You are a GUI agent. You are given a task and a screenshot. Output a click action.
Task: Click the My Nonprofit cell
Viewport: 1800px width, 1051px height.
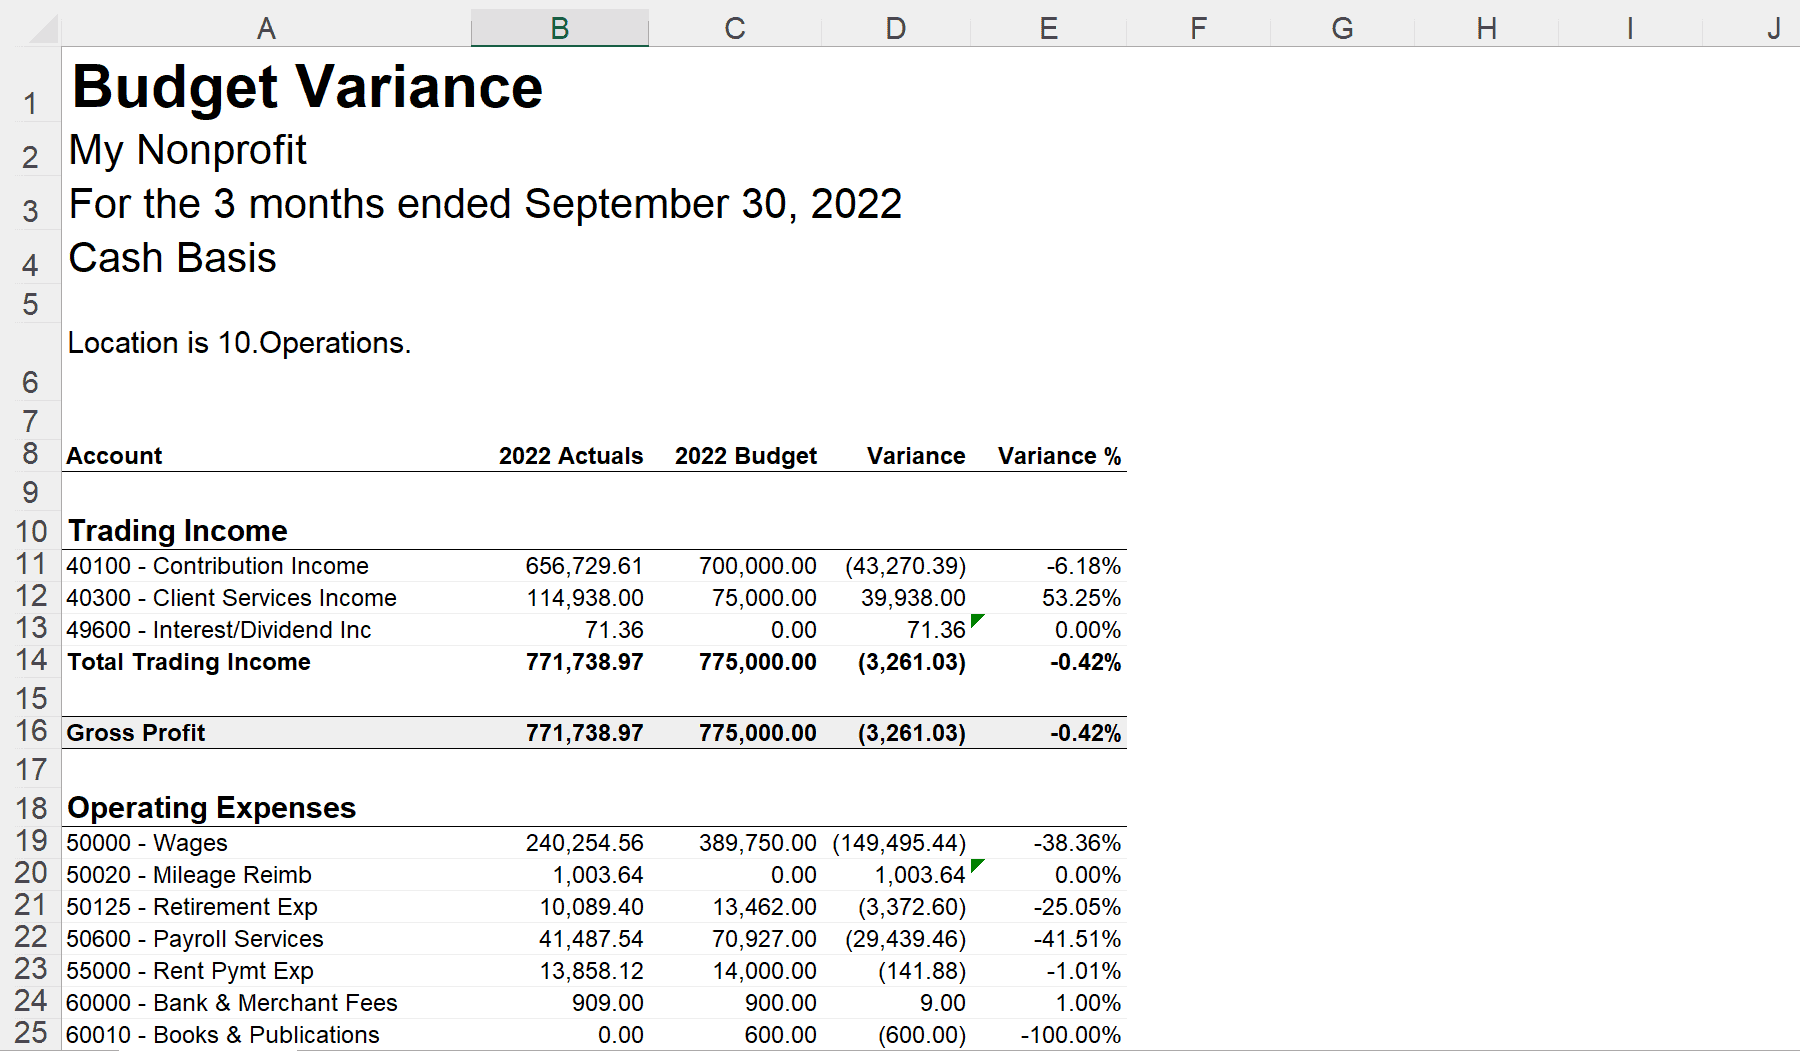[x=187, y=150]
